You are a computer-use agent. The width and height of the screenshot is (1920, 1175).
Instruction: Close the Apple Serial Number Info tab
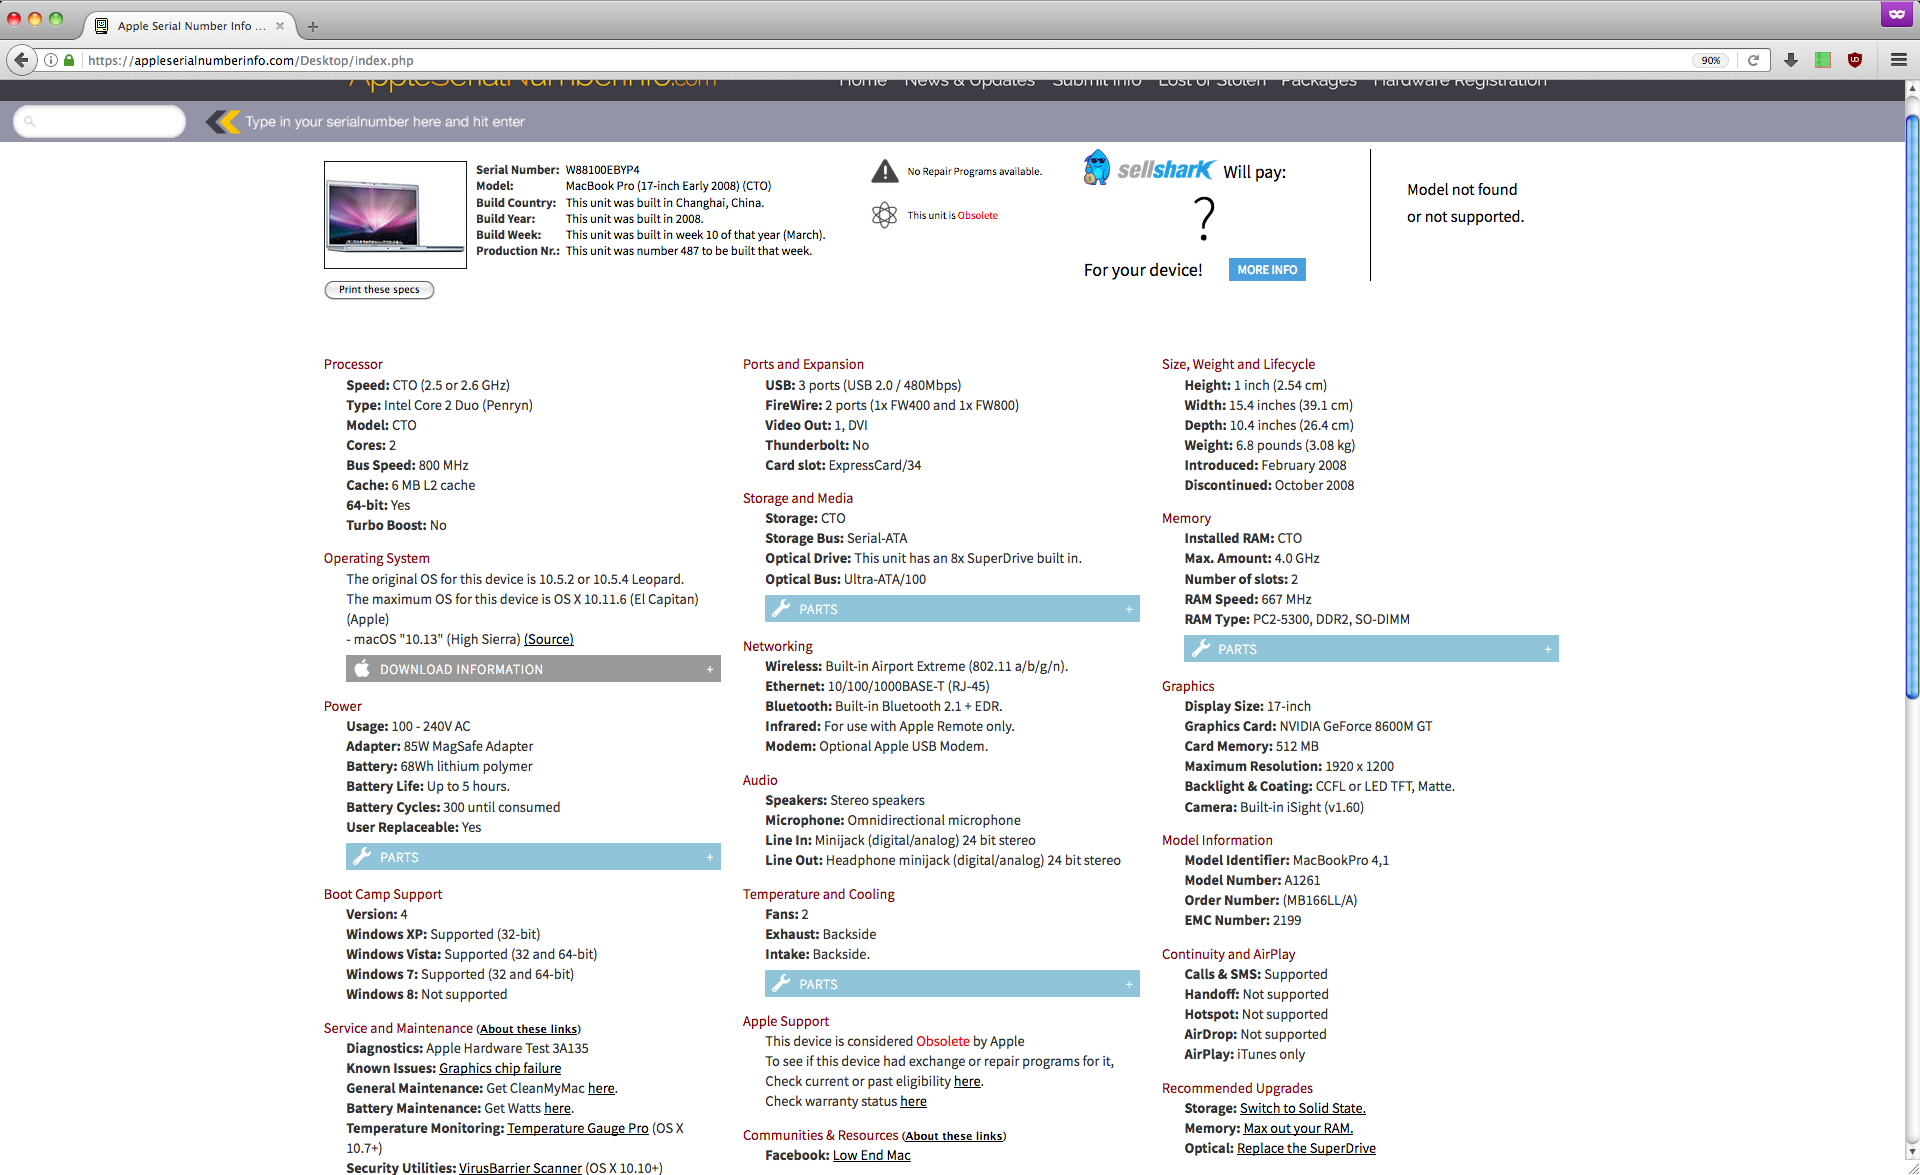pyautogui.click(x=280, y=26)
